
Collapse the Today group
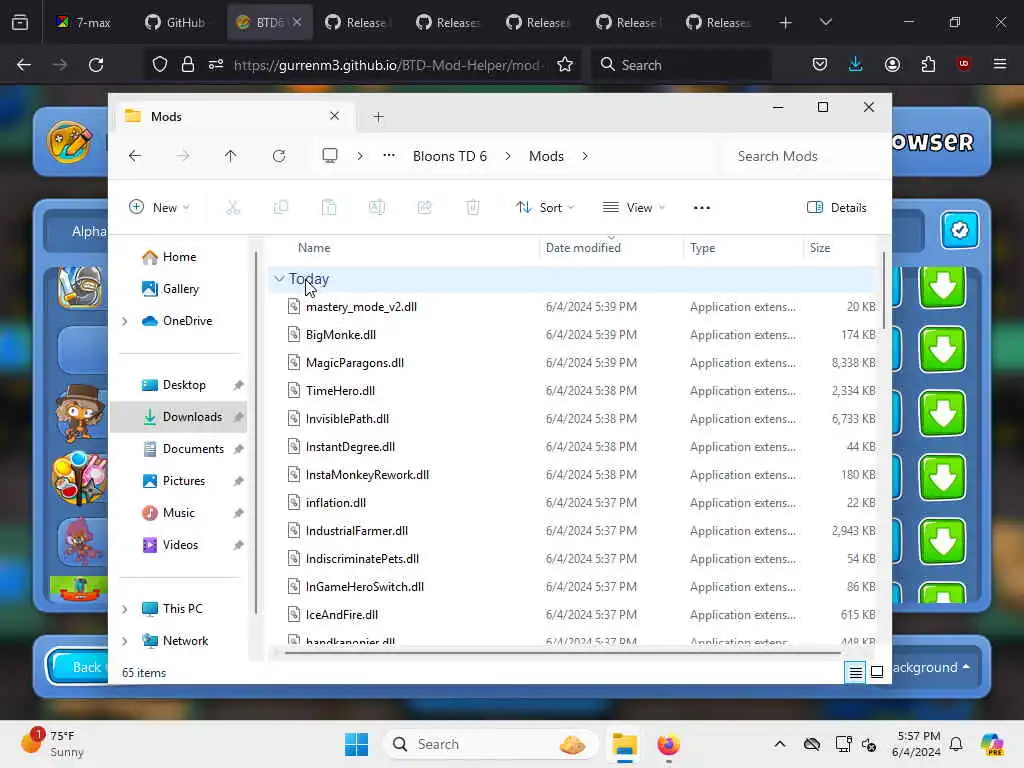(x=279, y=279)
